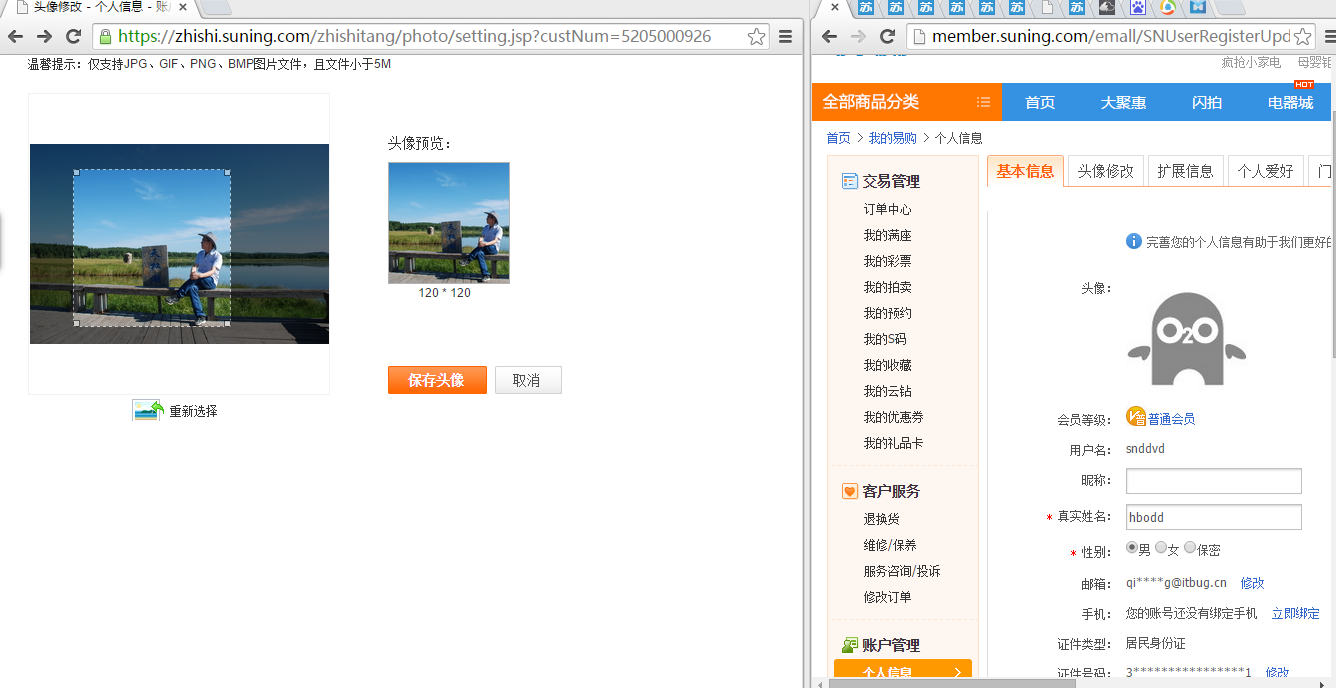The height and width of the screenshot is (688, 1336).
Task: Bookmark member.suning.com page with star icon
Action: click(1301, 36)
